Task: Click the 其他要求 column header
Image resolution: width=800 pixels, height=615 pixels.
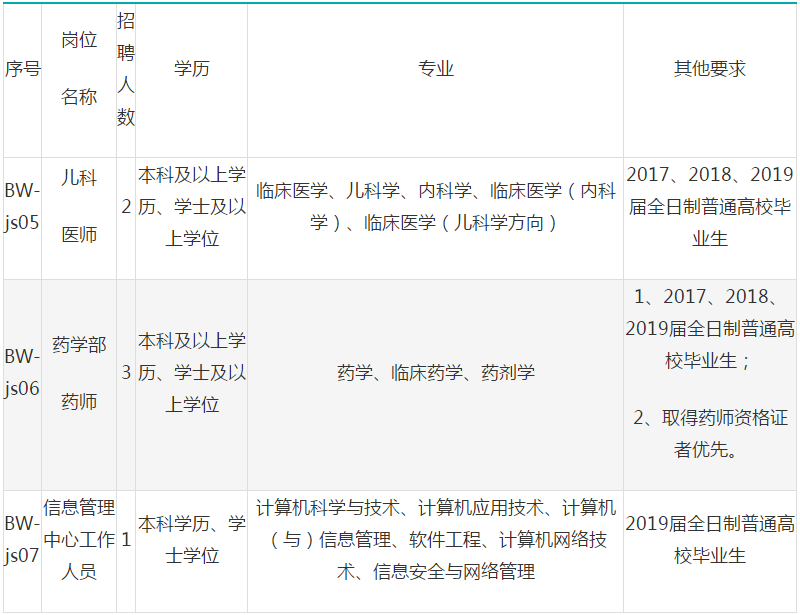Action: (x=709, y=69)
